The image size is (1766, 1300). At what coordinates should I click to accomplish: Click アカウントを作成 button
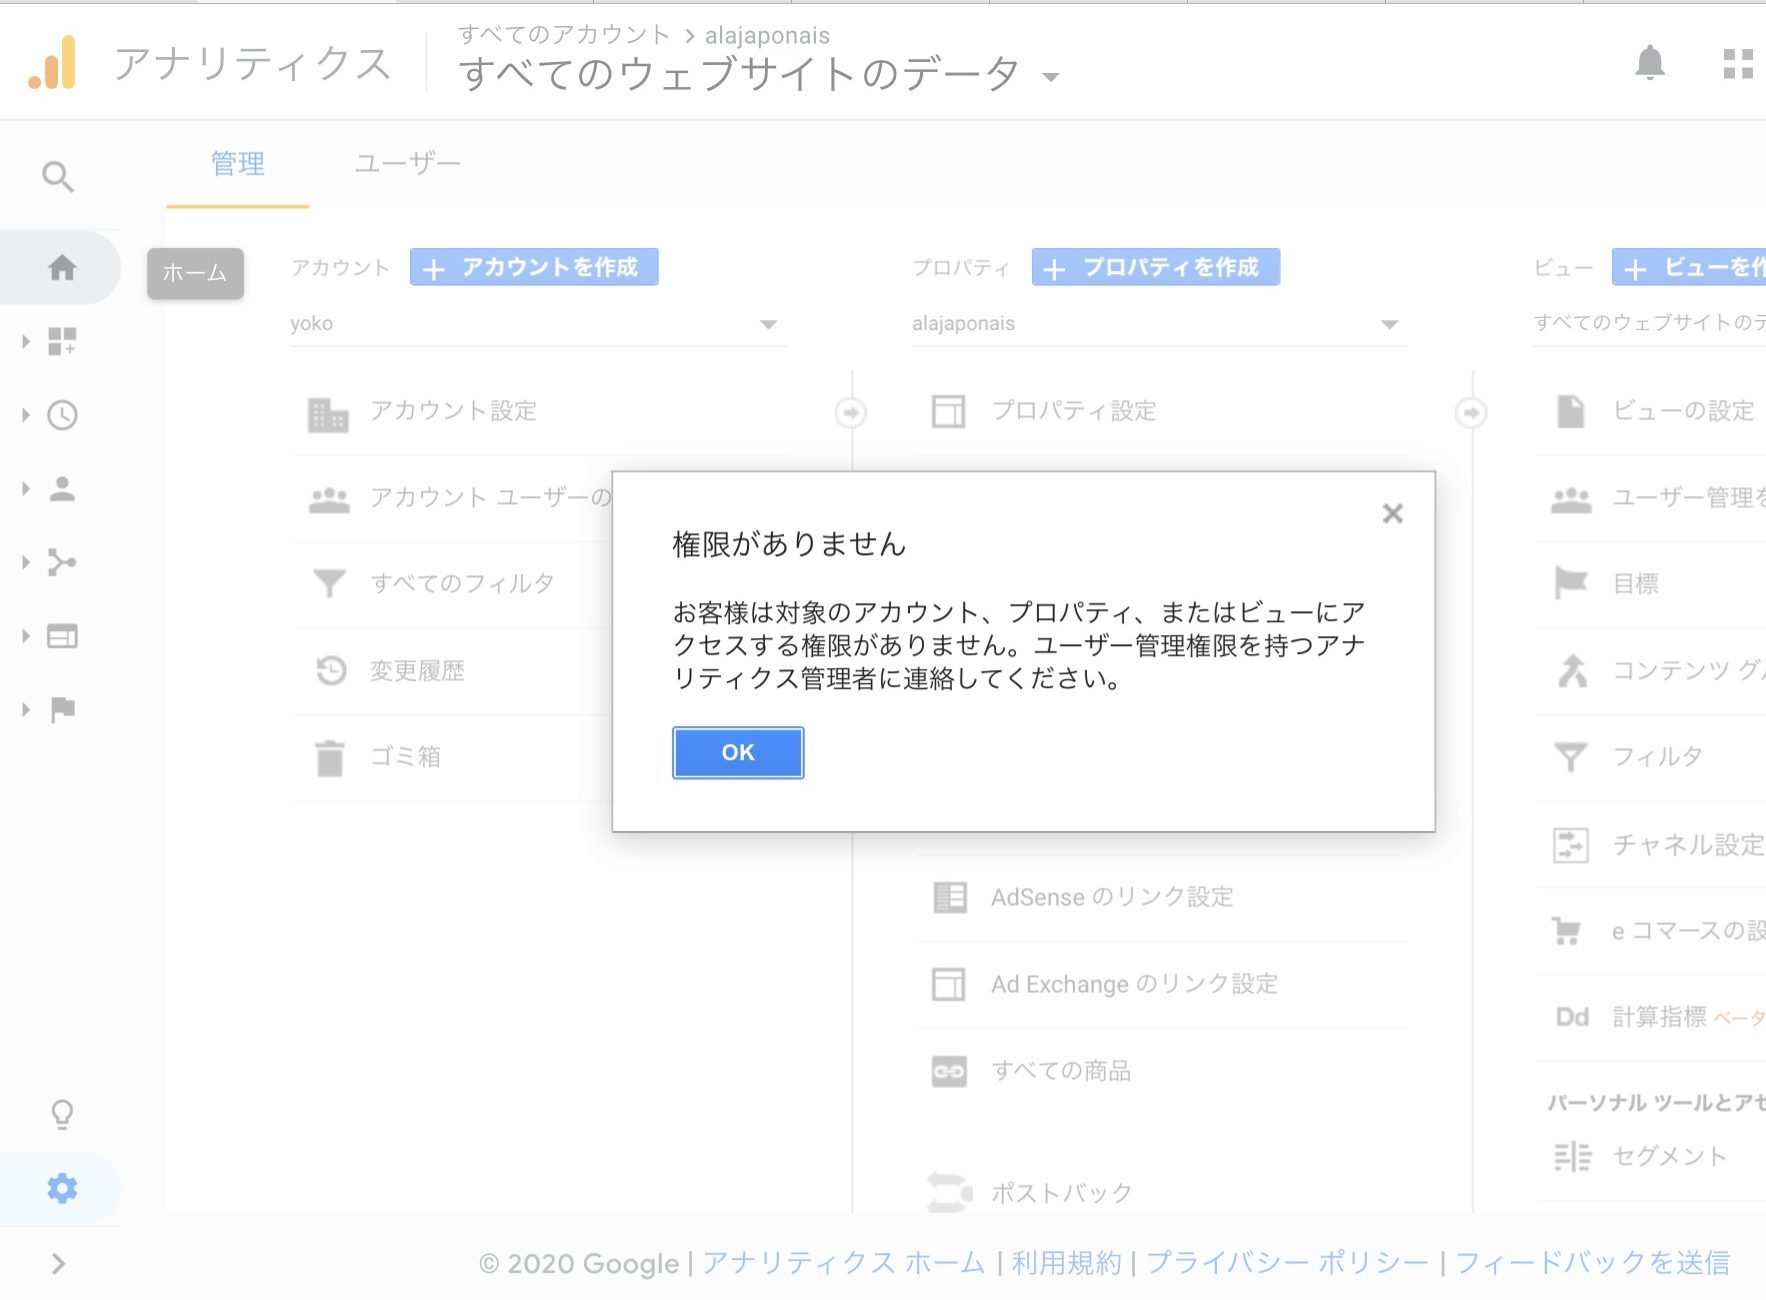(534, 267)
